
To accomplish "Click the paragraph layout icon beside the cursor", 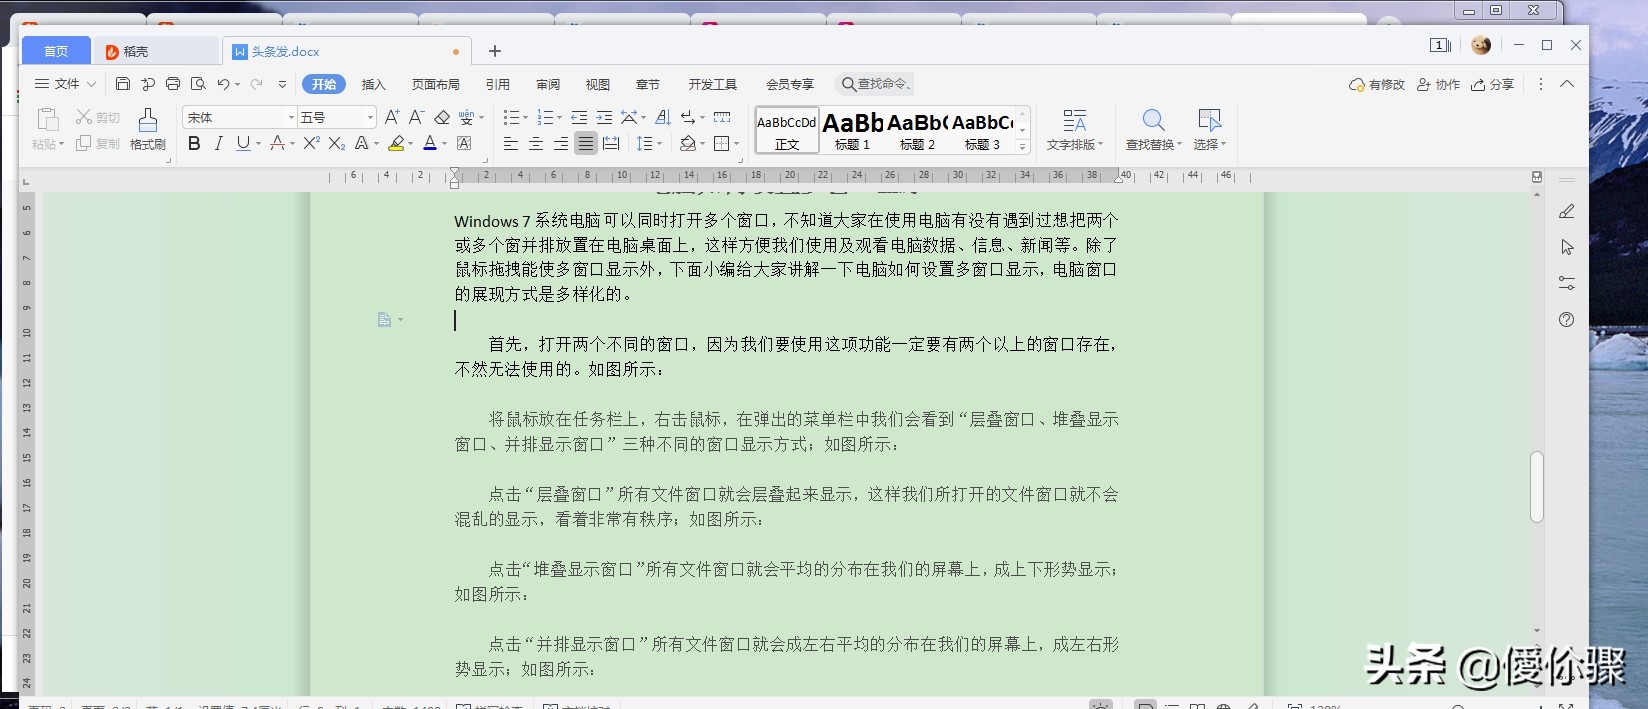I will (384, 320).
